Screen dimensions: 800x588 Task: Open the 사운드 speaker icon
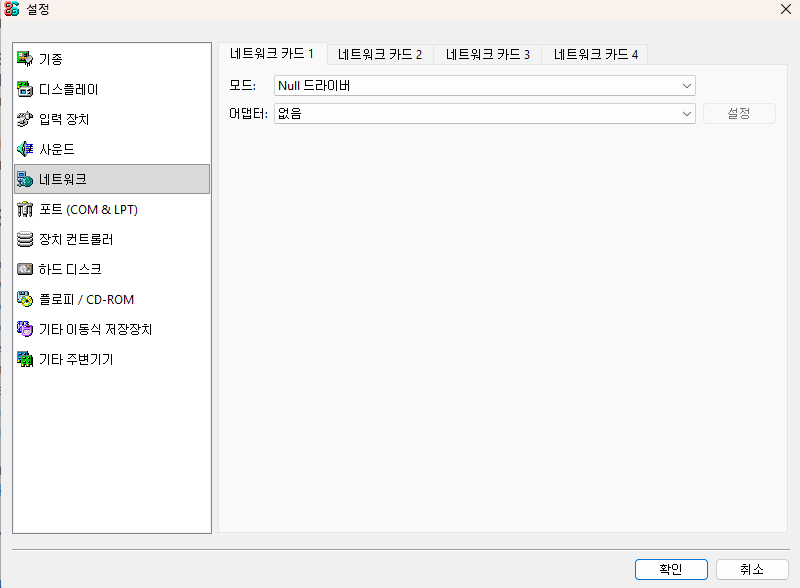26,149
